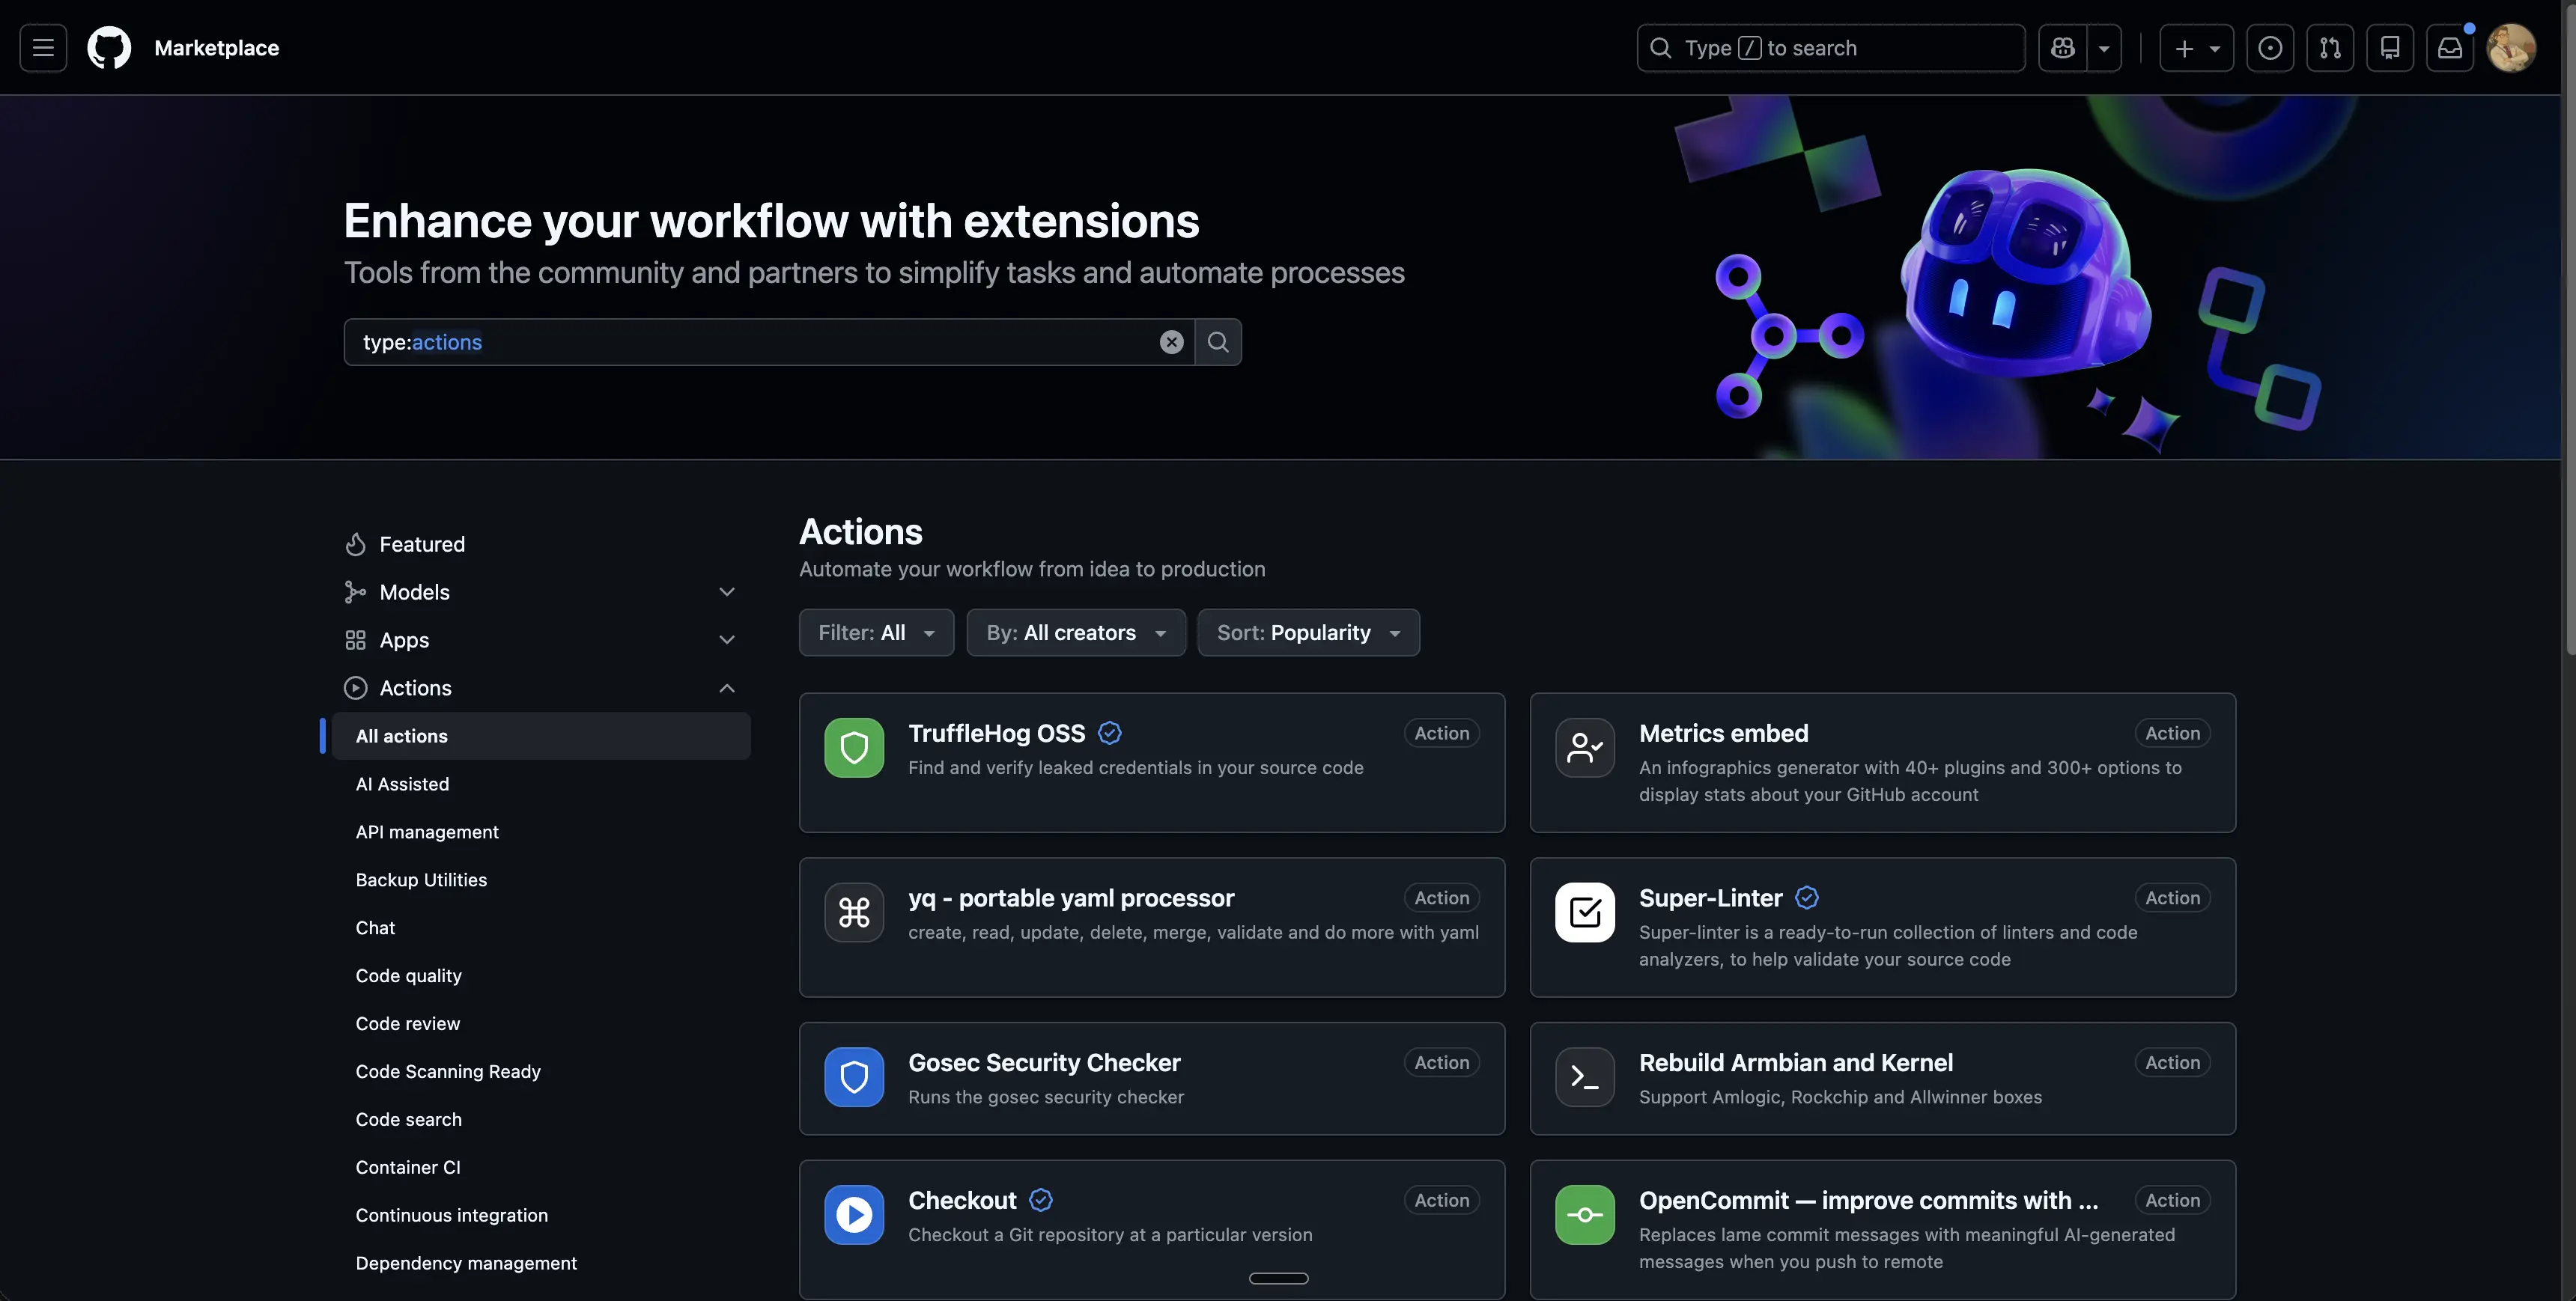The image size is (2576, 1301).
Task: Collapse the Actions sidebar section
Action: click(x=727, y=688)
